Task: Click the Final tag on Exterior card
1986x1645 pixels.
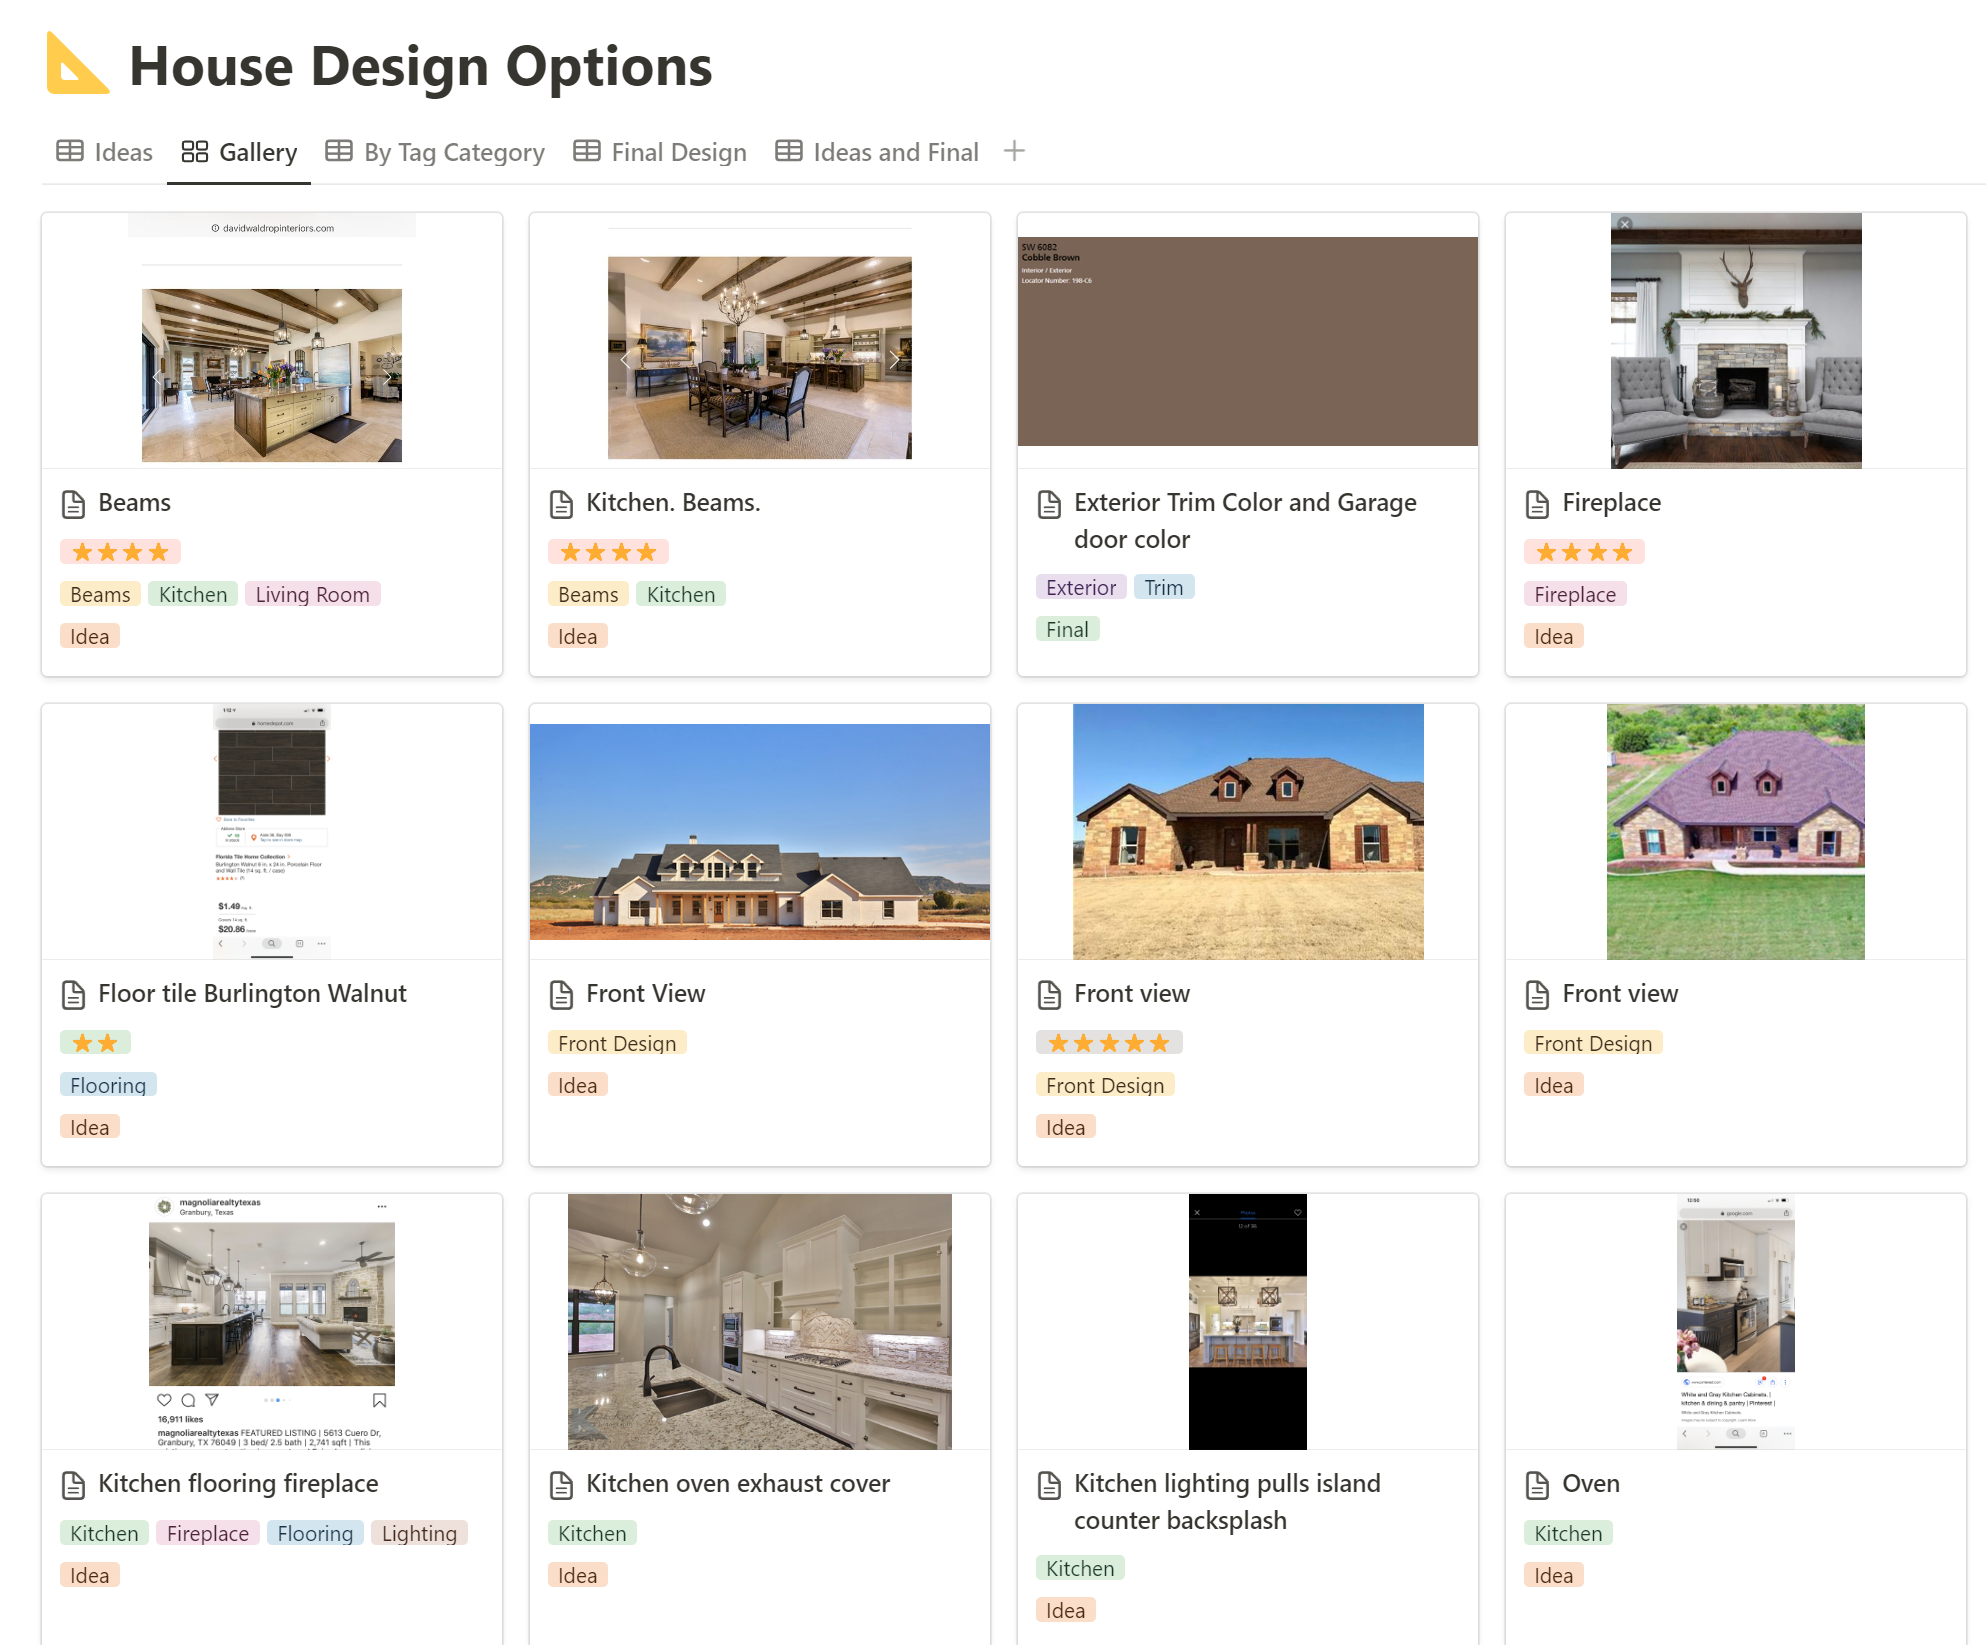Action: 1067,630
